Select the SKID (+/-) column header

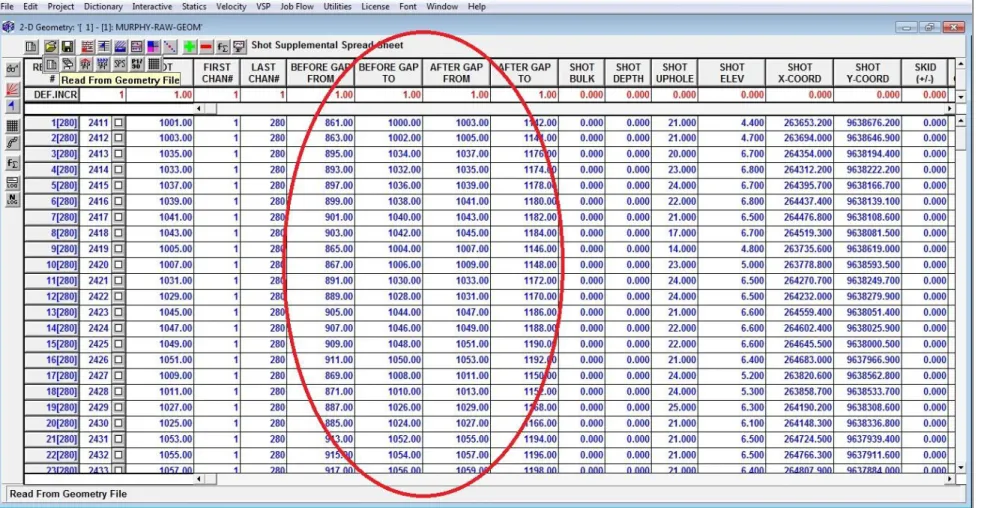click(x=925, y=73)
